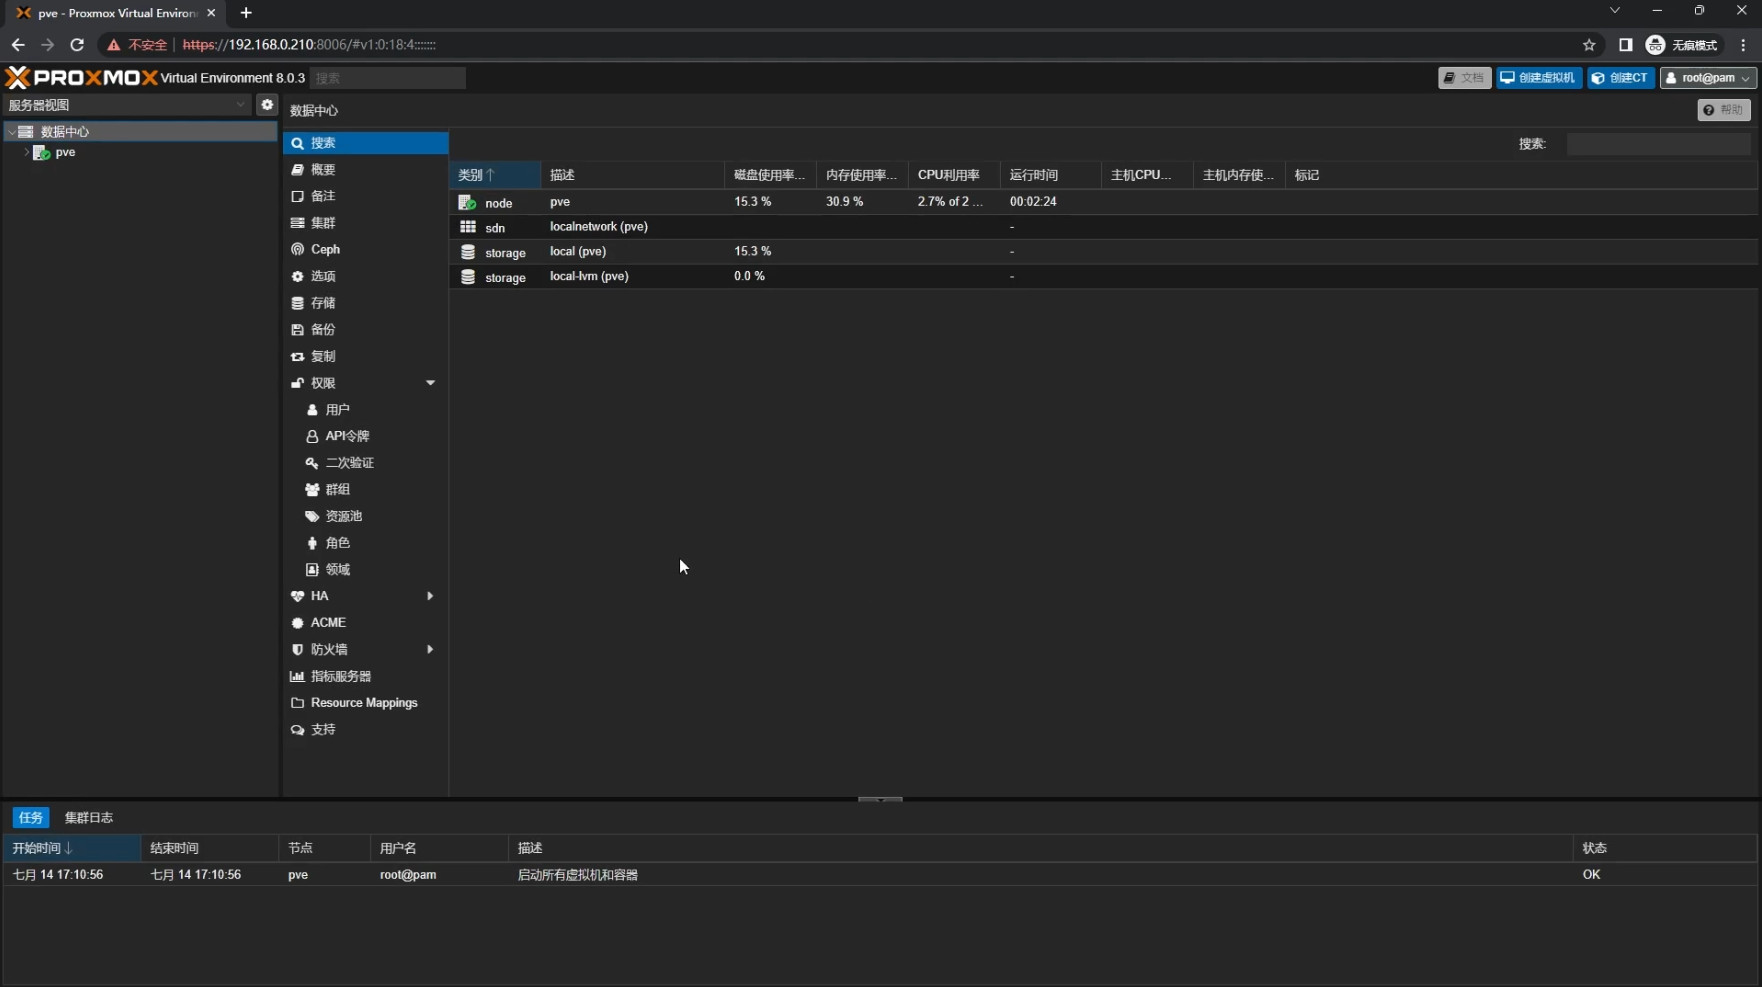Click the storage icon for local (pve)
The width and height of the screenshot is (1762, 987).
[467, 252]
